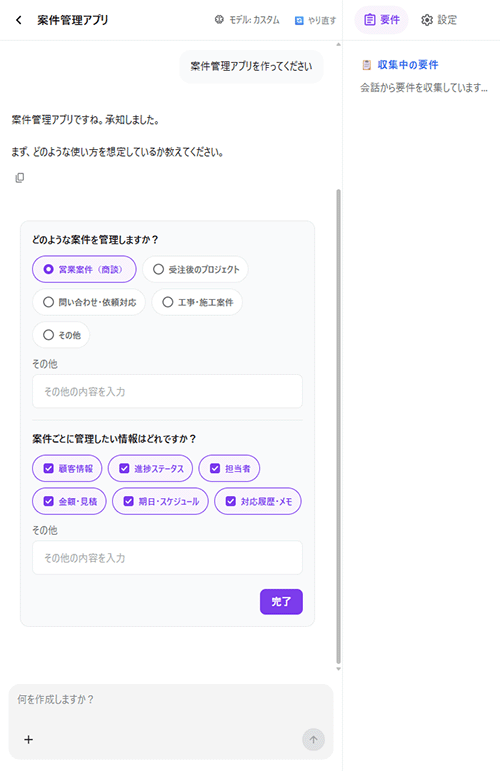
Task: Select 営業案件（商談） radio option
Action: click(84, 269)
